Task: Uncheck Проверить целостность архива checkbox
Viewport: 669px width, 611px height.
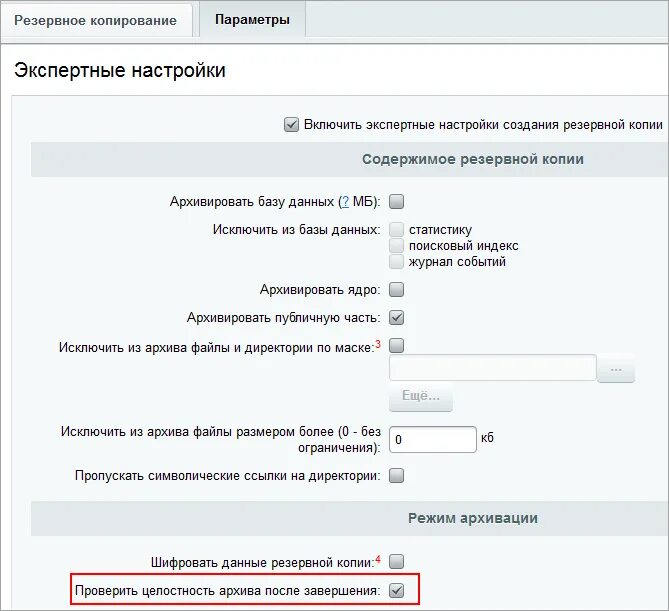Action: tap(396, 591)
